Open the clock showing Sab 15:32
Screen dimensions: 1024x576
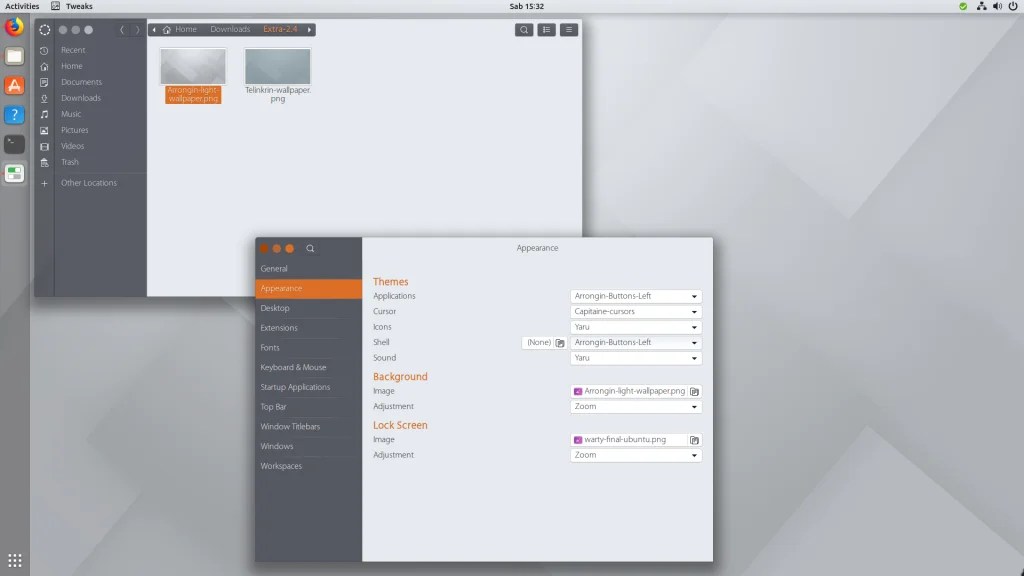coord(526,6)
